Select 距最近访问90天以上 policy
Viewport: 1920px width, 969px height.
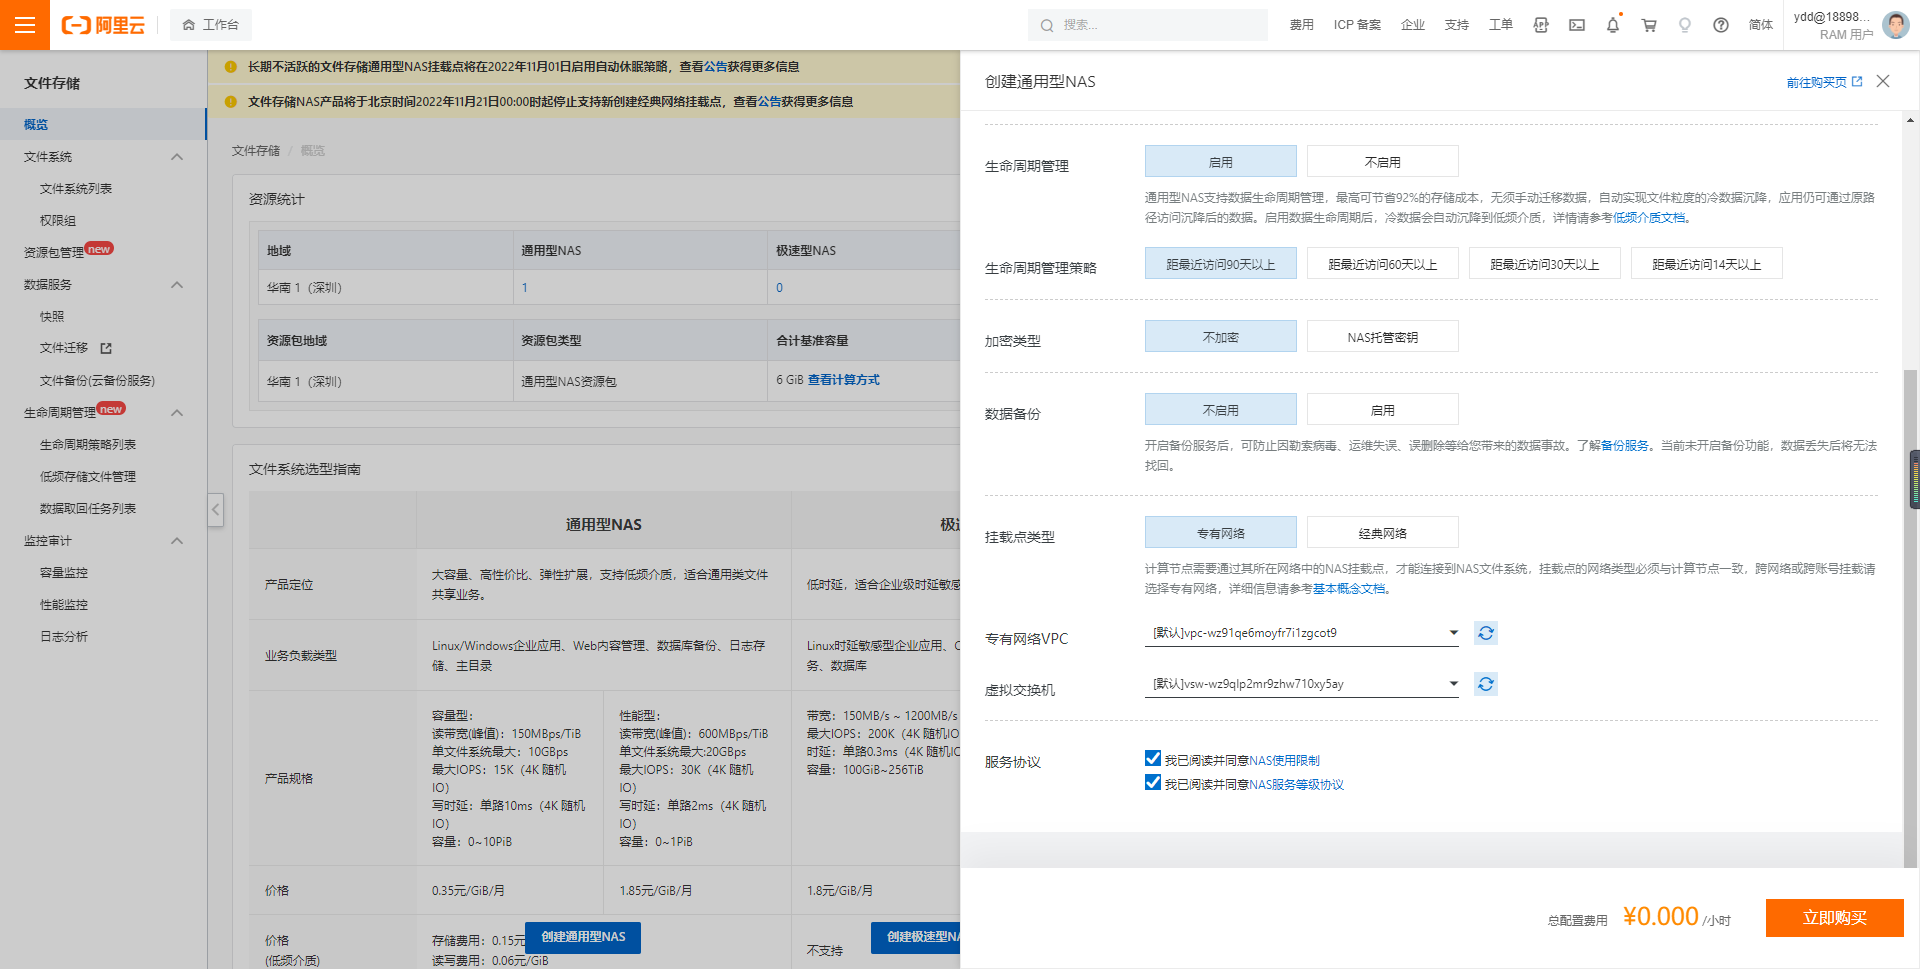point(1220,264)
